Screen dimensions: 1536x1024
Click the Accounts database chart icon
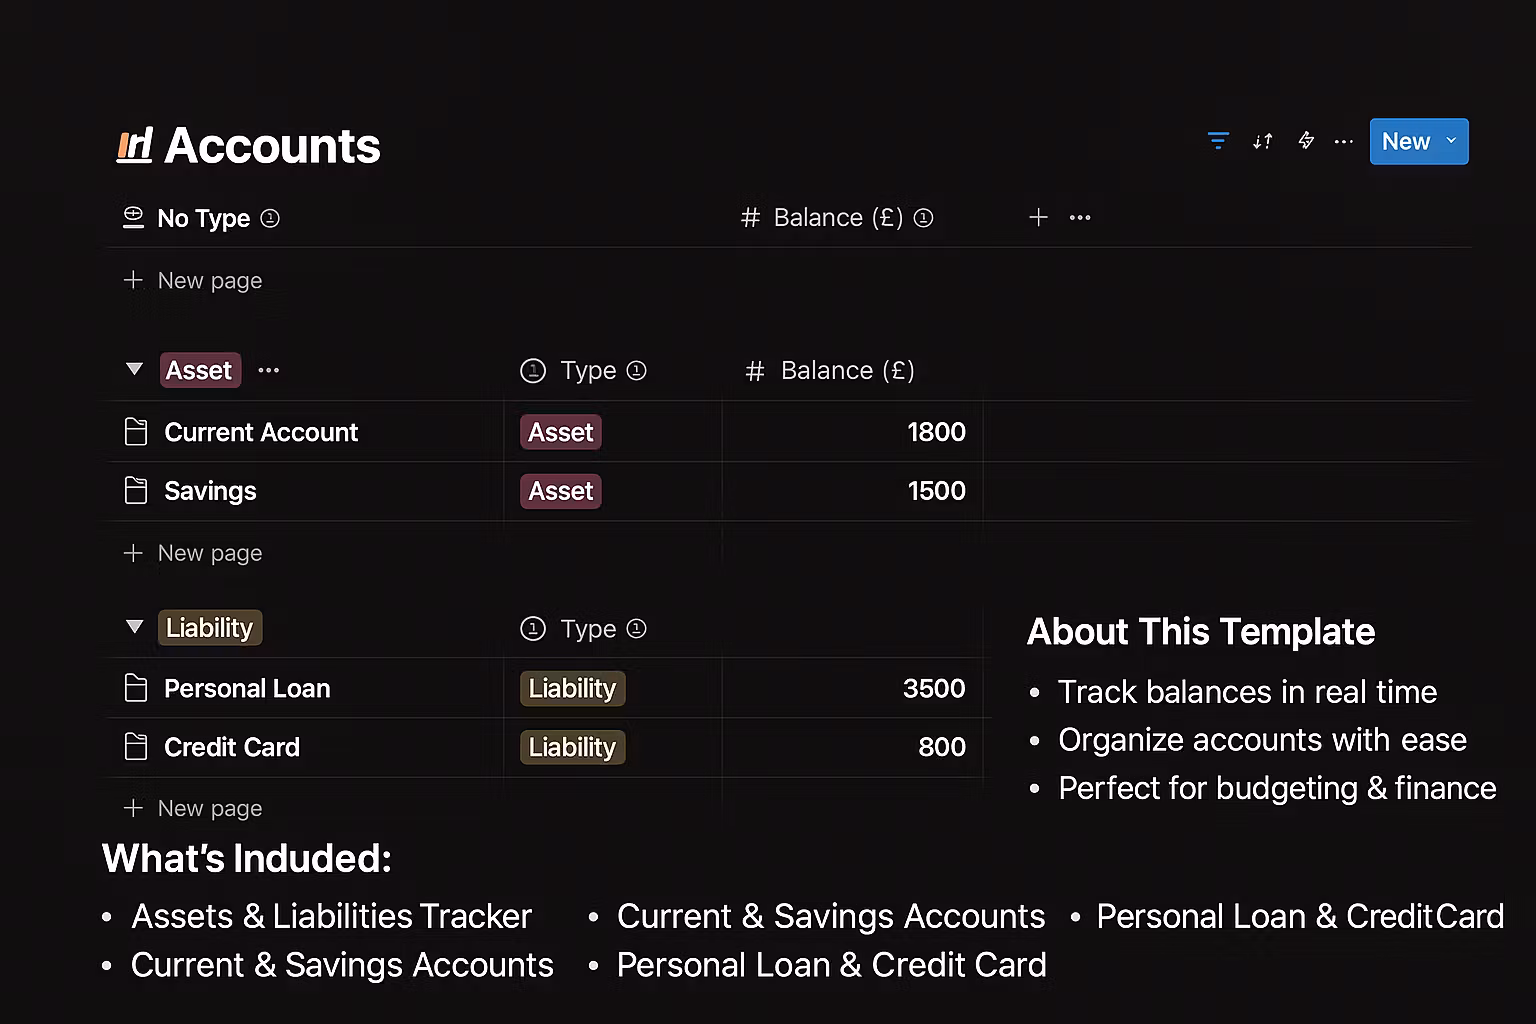134,146
